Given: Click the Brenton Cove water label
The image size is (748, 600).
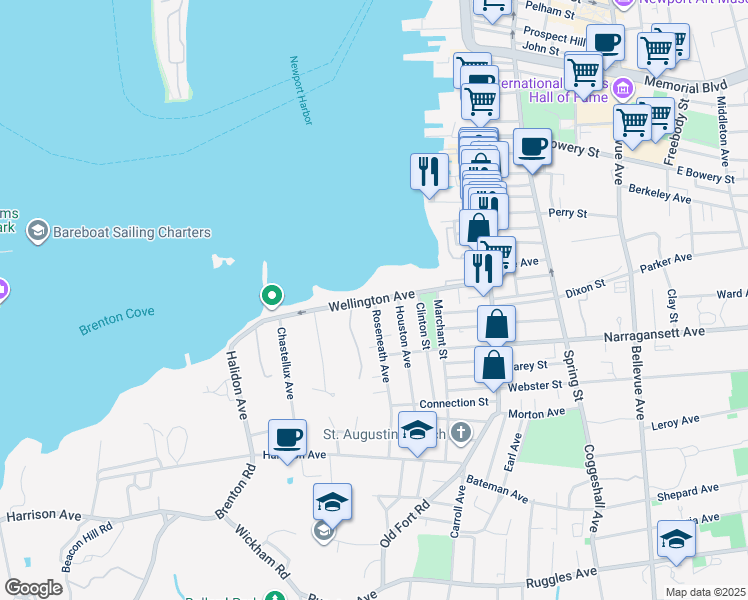Looking at the screenshot, I should [x=116, y=321].
